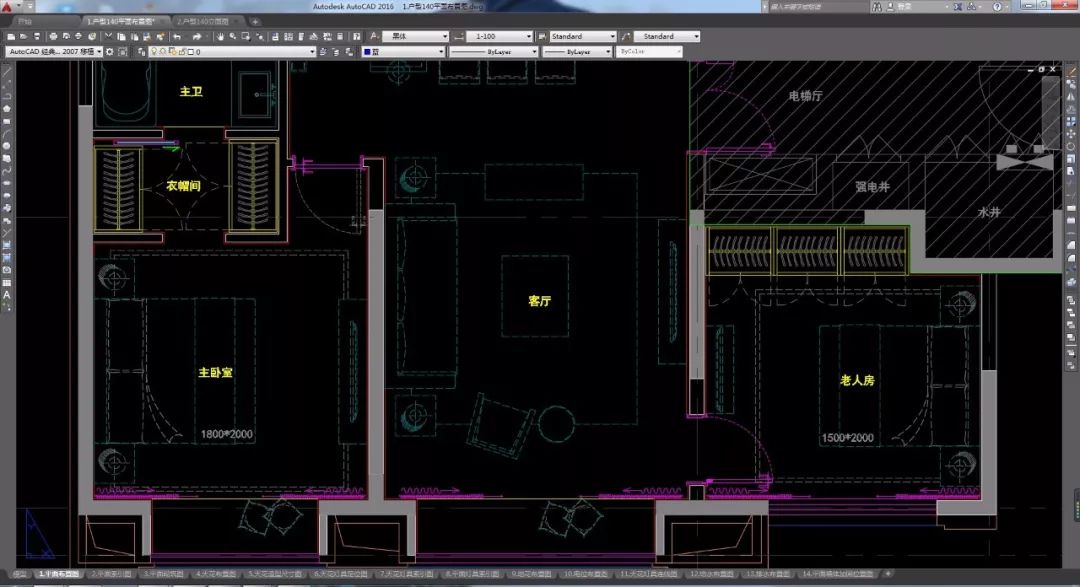Toggle the layer freeze sun icon
This screenshot has width=1080, height=587.
(163, 51)
